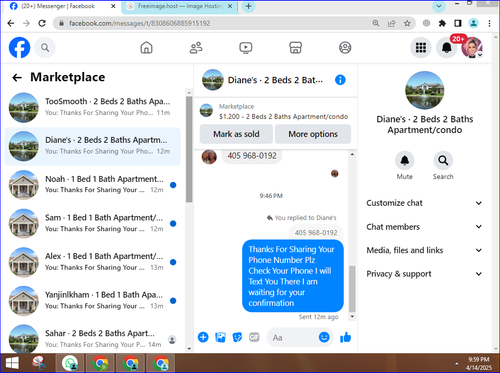Screen dimensions: 500x373
Task: Click More options button
Action: click(313, 134)
